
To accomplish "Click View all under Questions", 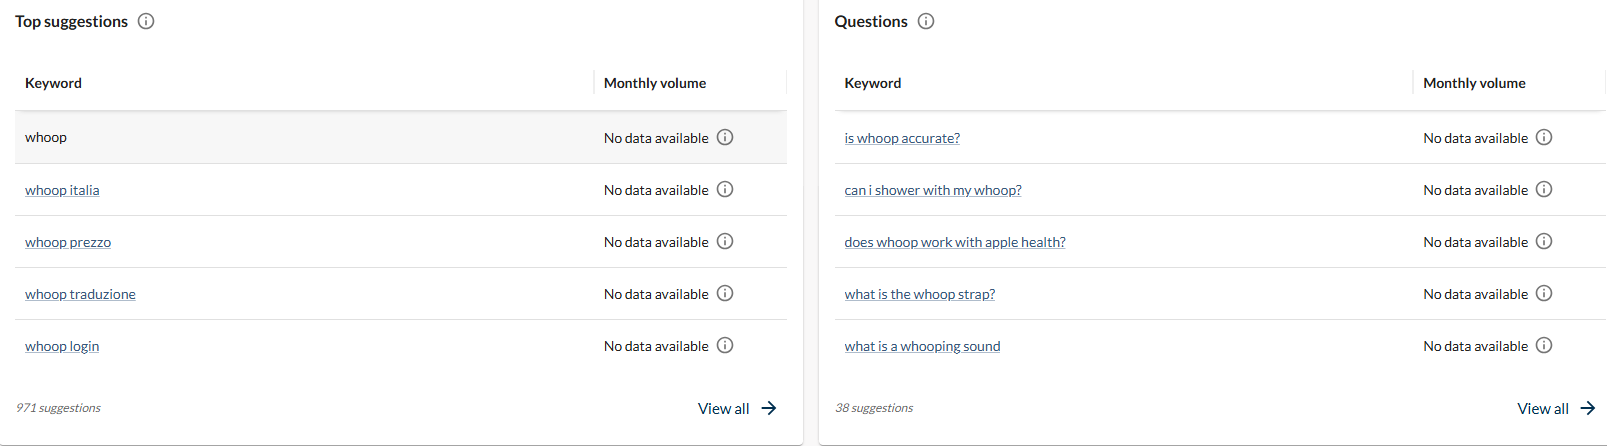I will coord(1543,408).
